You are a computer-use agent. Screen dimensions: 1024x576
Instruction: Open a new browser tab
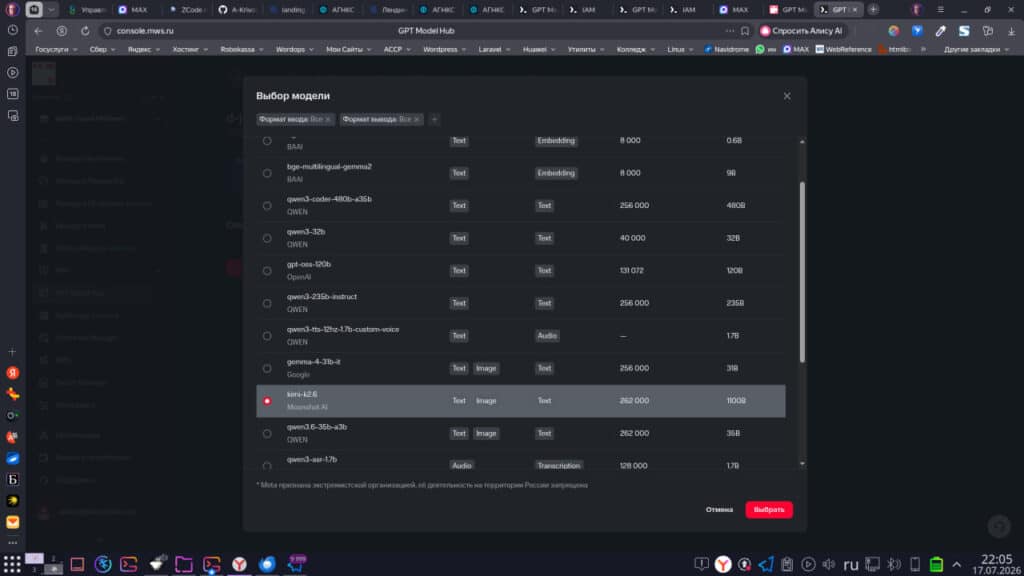[873, 10]
